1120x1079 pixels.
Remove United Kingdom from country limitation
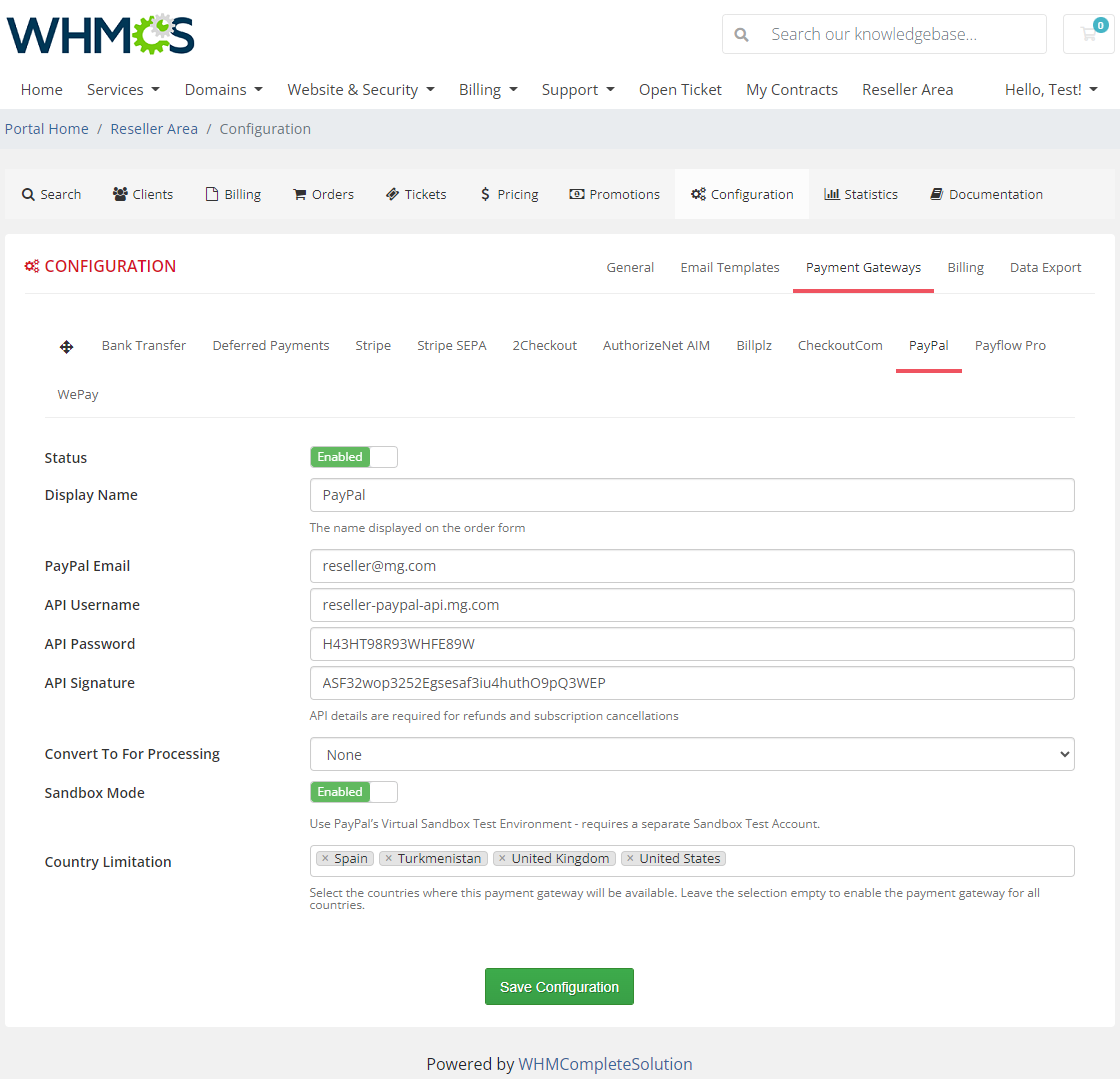tap(502, 858)
